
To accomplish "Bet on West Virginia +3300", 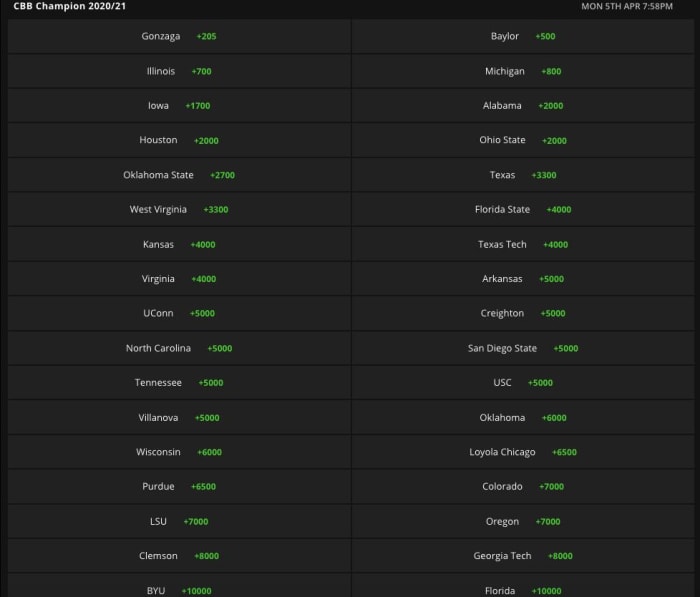I will click(x=179, y=210).
